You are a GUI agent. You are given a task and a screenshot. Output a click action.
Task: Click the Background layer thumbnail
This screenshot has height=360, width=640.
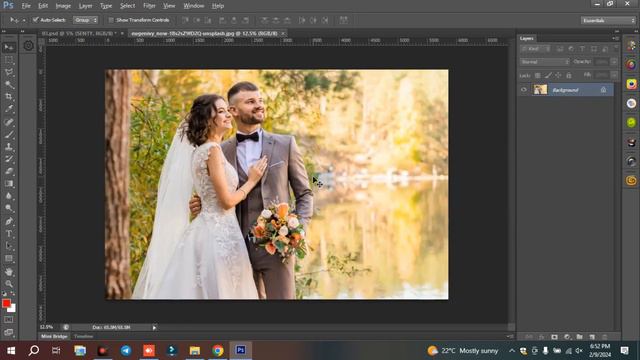(x=540, y=90)
